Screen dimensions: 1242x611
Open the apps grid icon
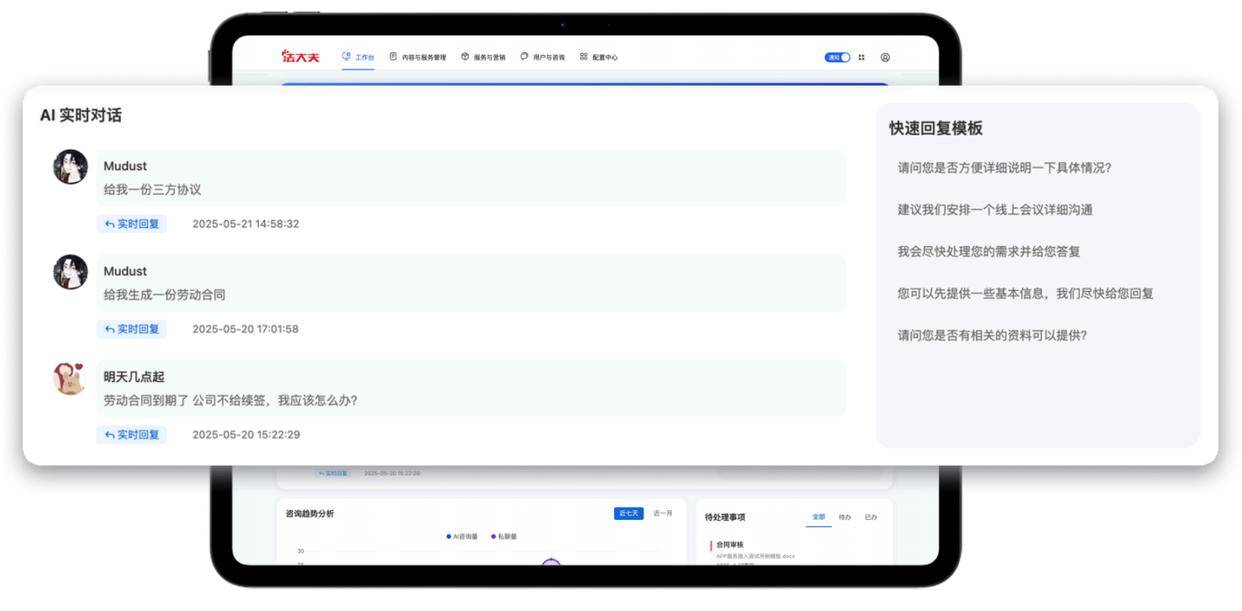pos(862,57)
